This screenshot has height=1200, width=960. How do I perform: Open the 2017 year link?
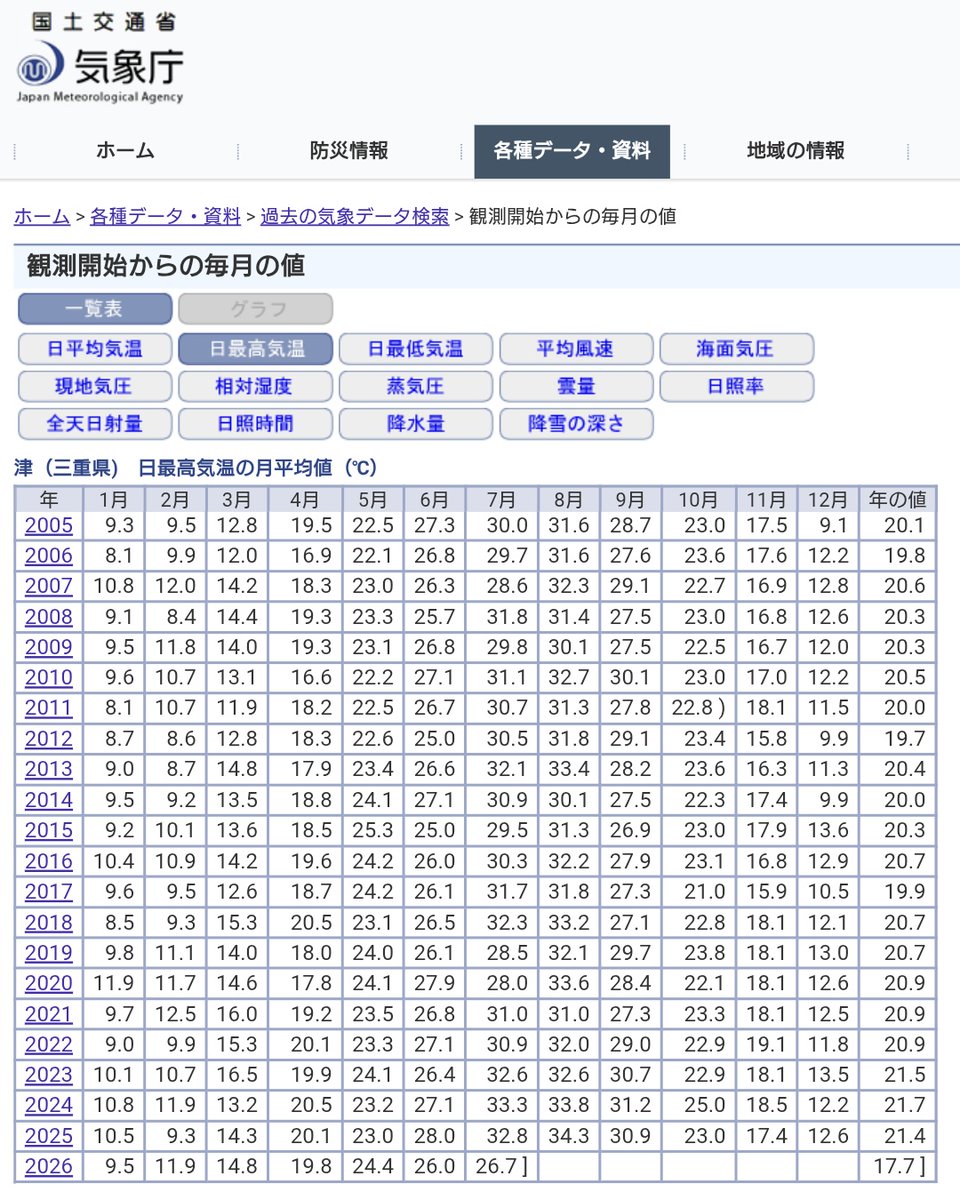(49, 891)
